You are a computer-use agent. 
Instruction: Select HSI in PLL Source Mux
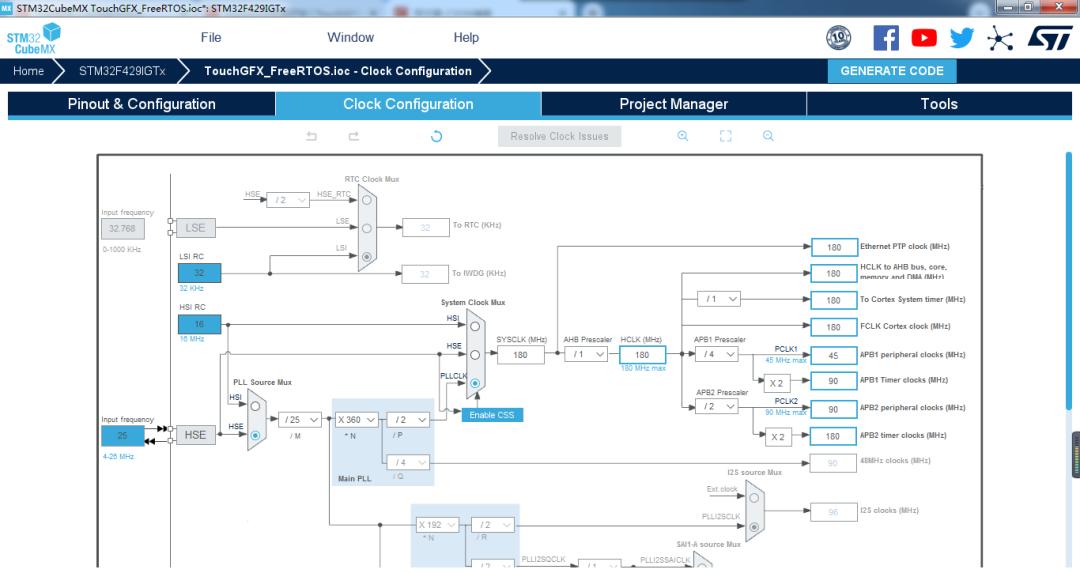pos(255,406)
